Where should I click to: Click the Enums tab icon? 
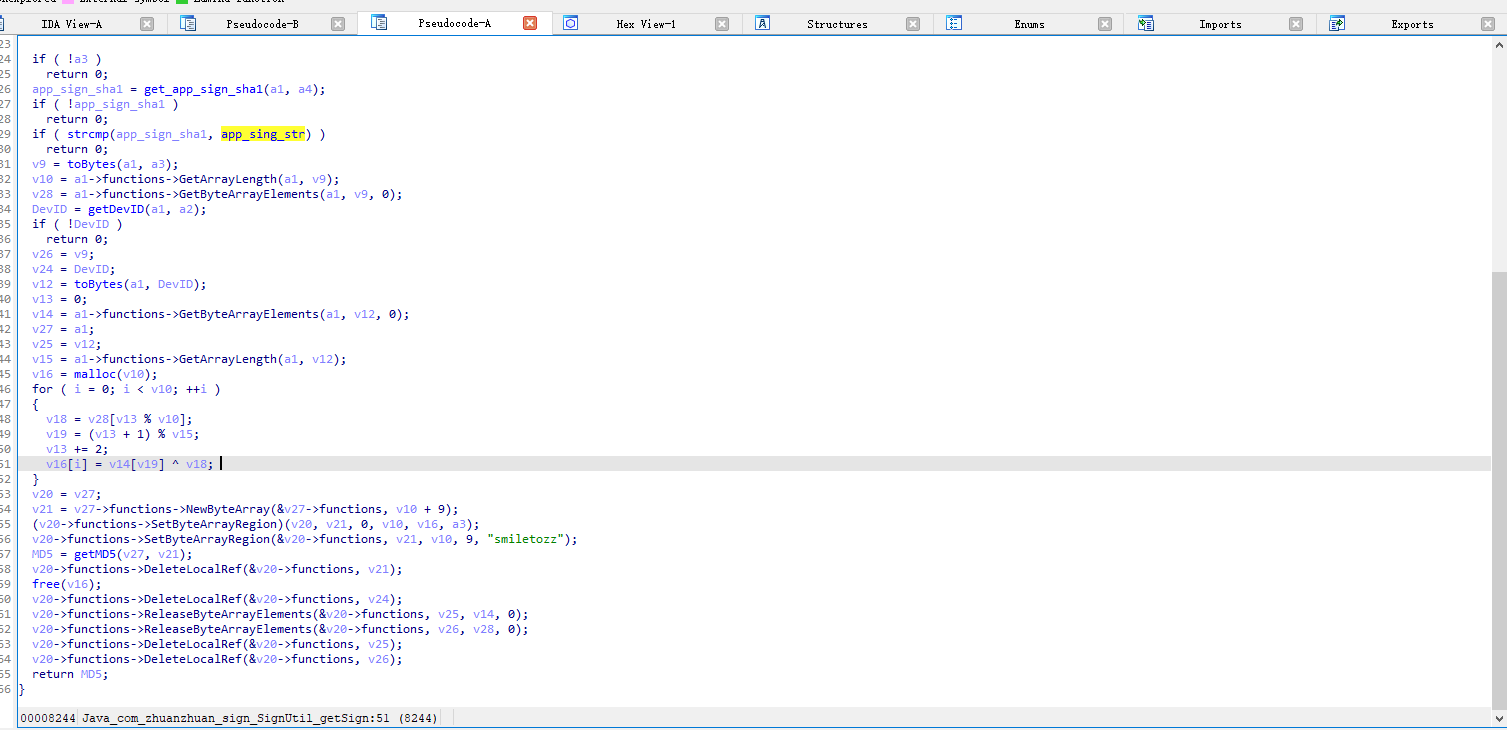[x=954, y=23]
